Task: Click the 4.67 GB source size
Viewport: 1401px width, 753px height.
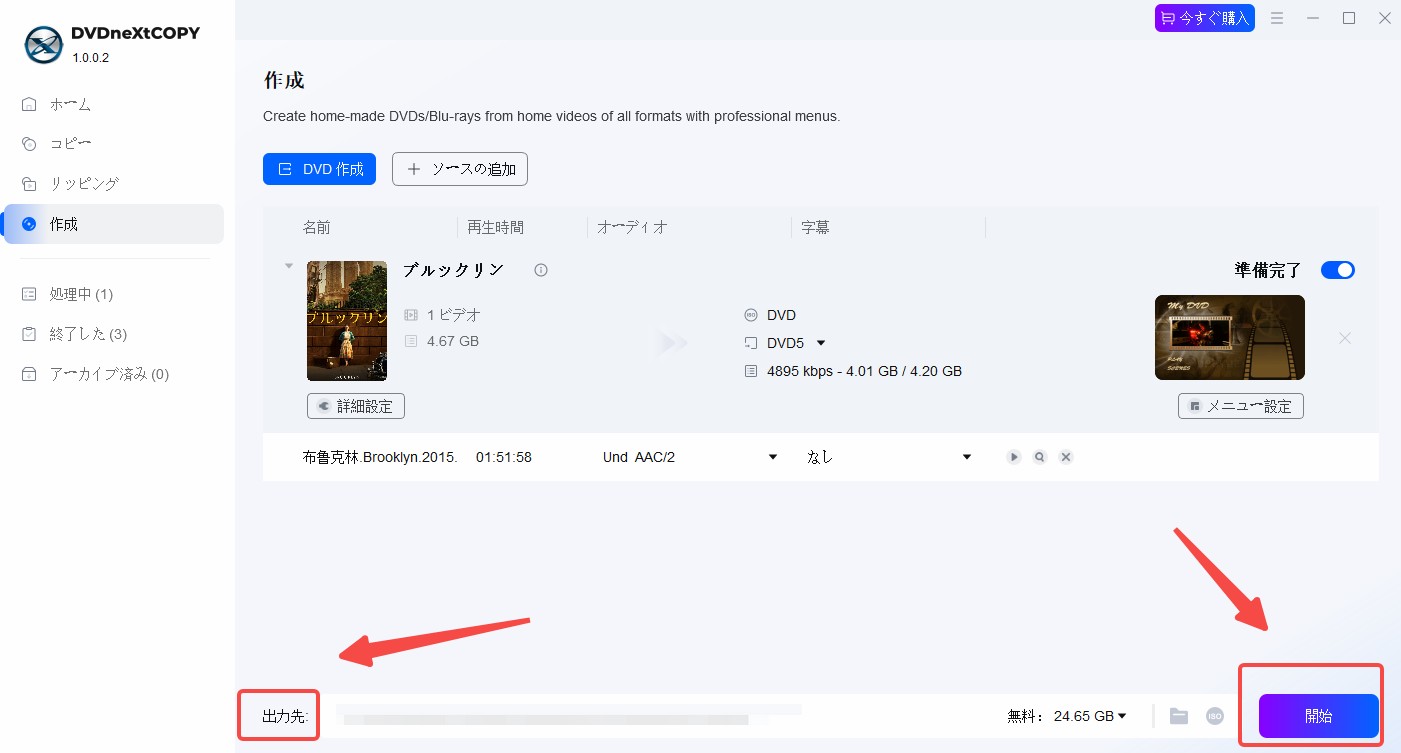Action: [453, 341]
